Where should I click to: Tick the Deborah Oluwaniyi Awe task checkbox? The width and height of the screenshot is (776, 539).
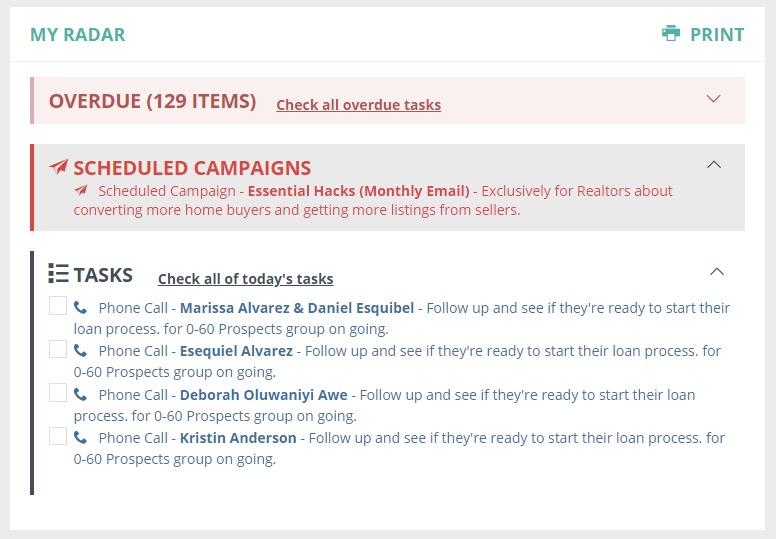(58, 393)
